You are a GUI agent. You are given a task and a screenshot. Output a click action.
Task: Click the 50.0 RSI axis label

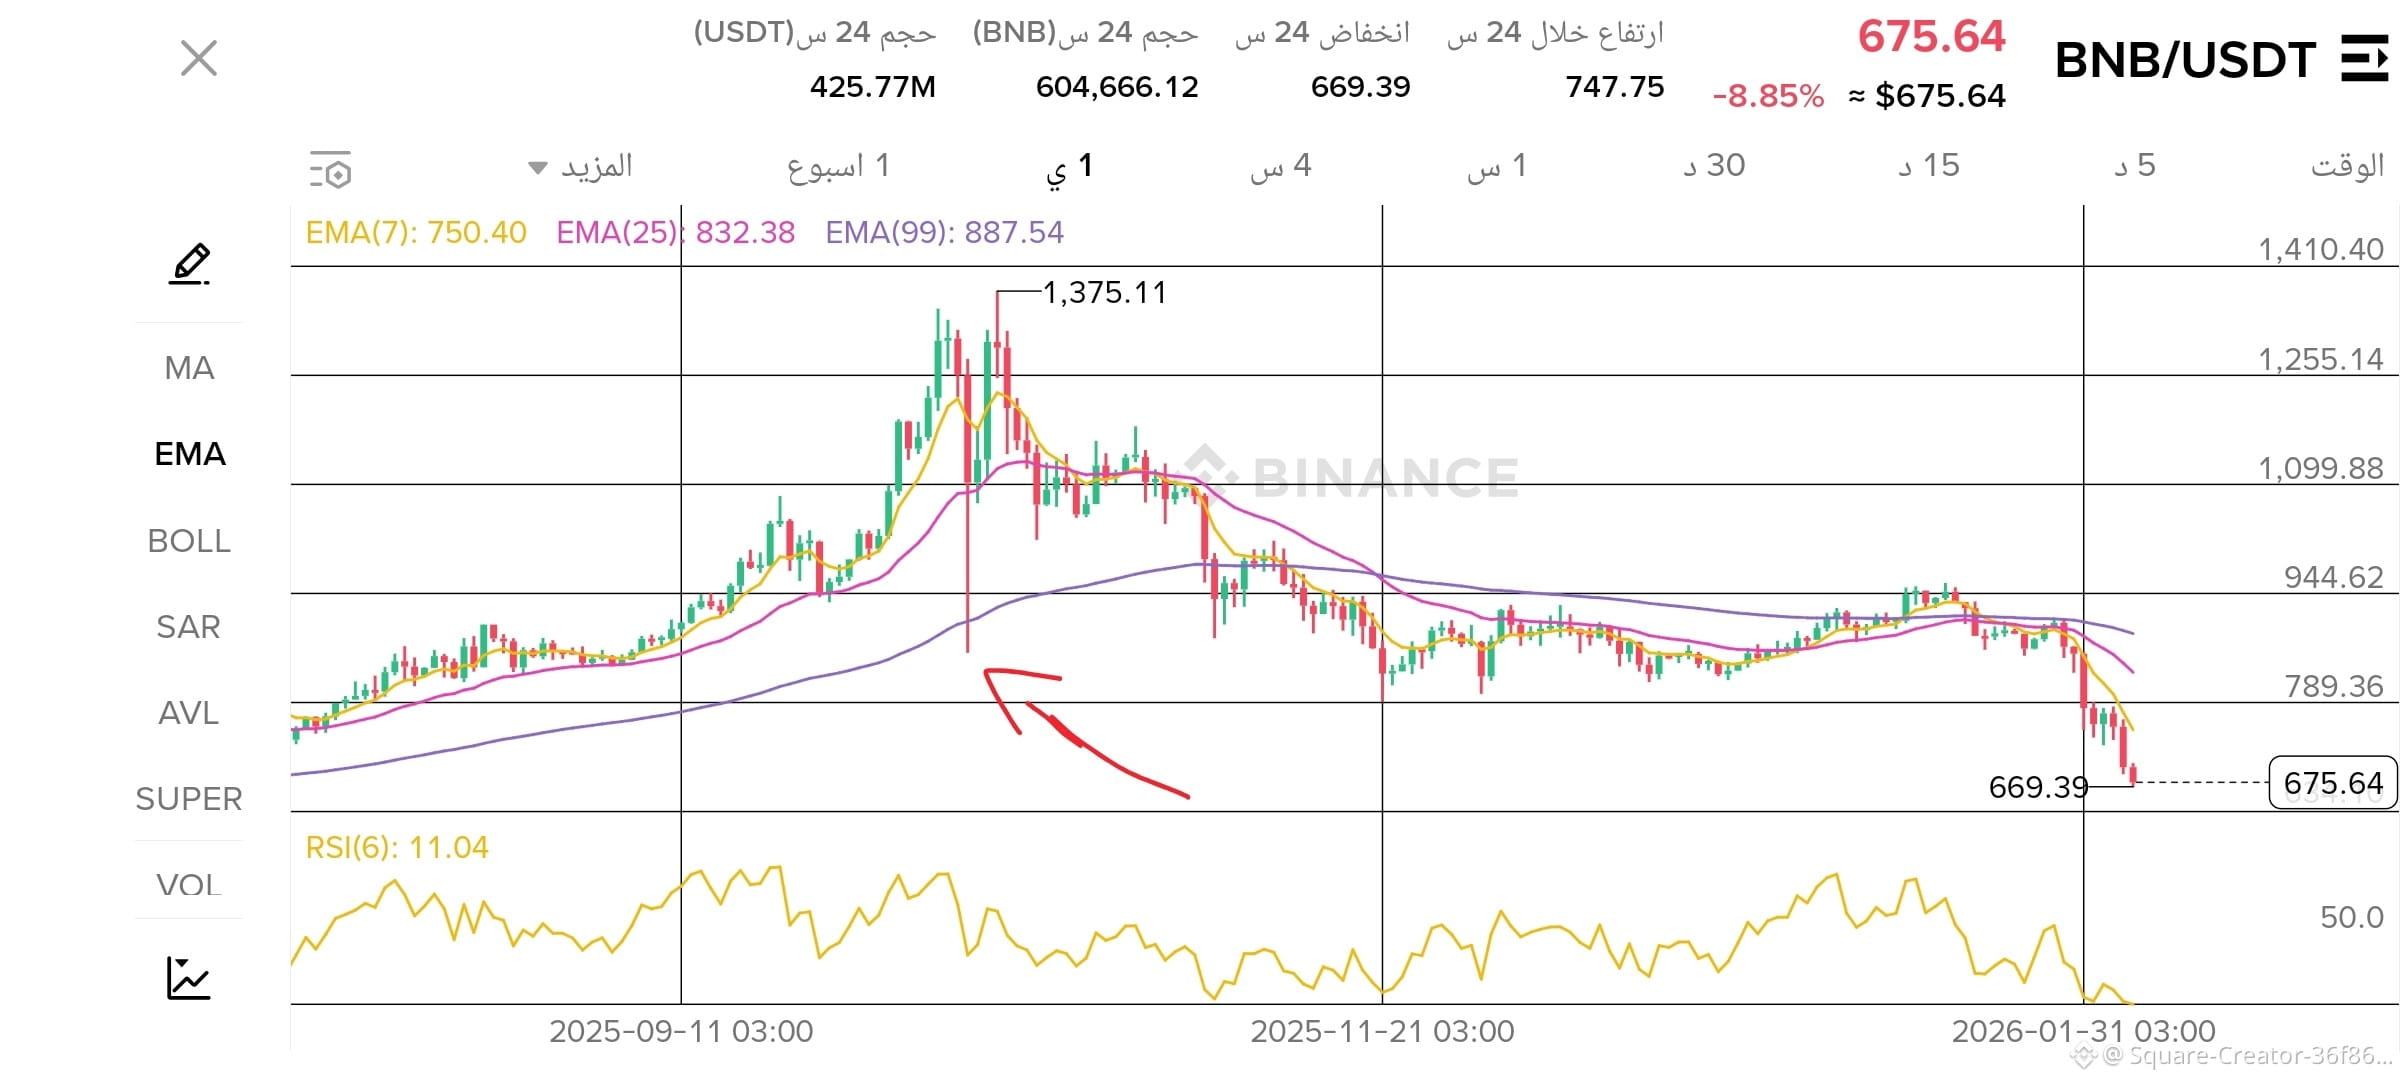tap(2352, 917)
